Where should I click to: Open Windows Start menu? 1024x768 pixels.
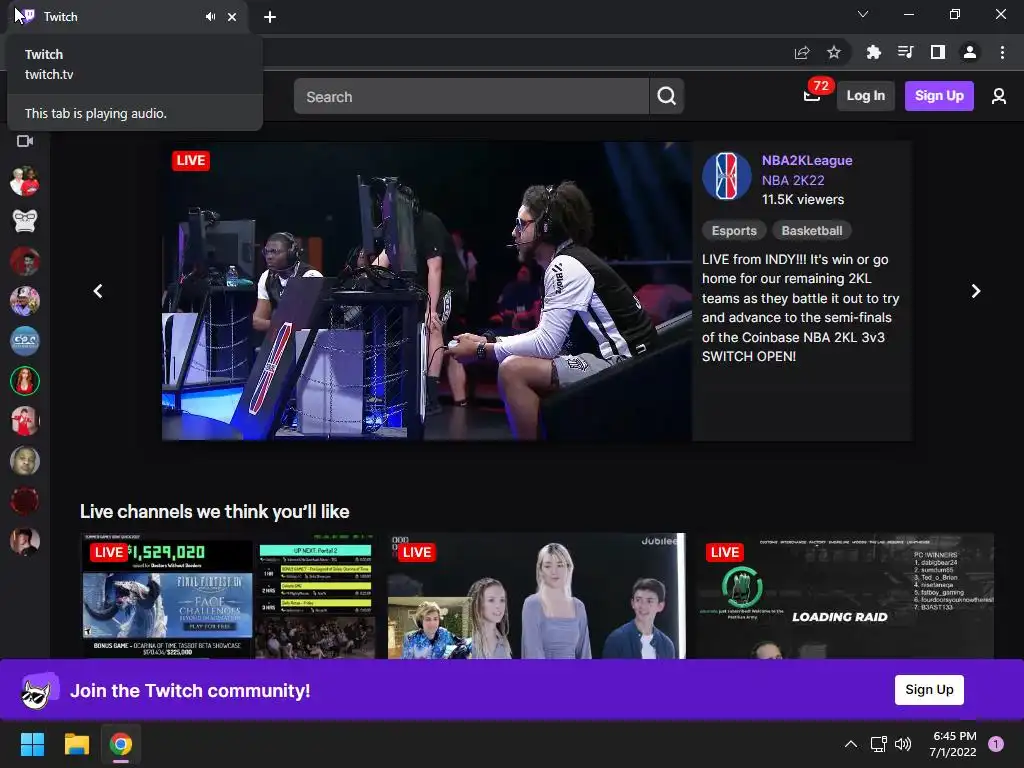(x=32, y=744)
